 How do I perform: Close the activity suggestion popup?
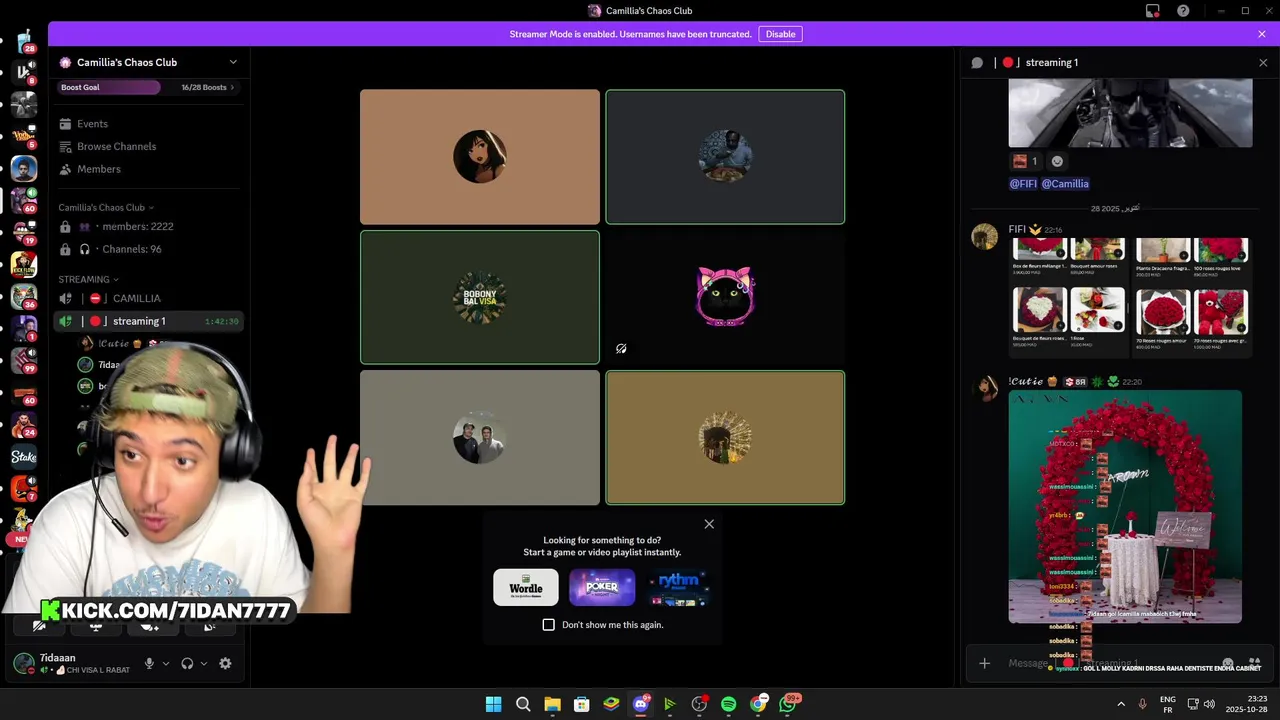pyautogui.click(x=709, y=524)
